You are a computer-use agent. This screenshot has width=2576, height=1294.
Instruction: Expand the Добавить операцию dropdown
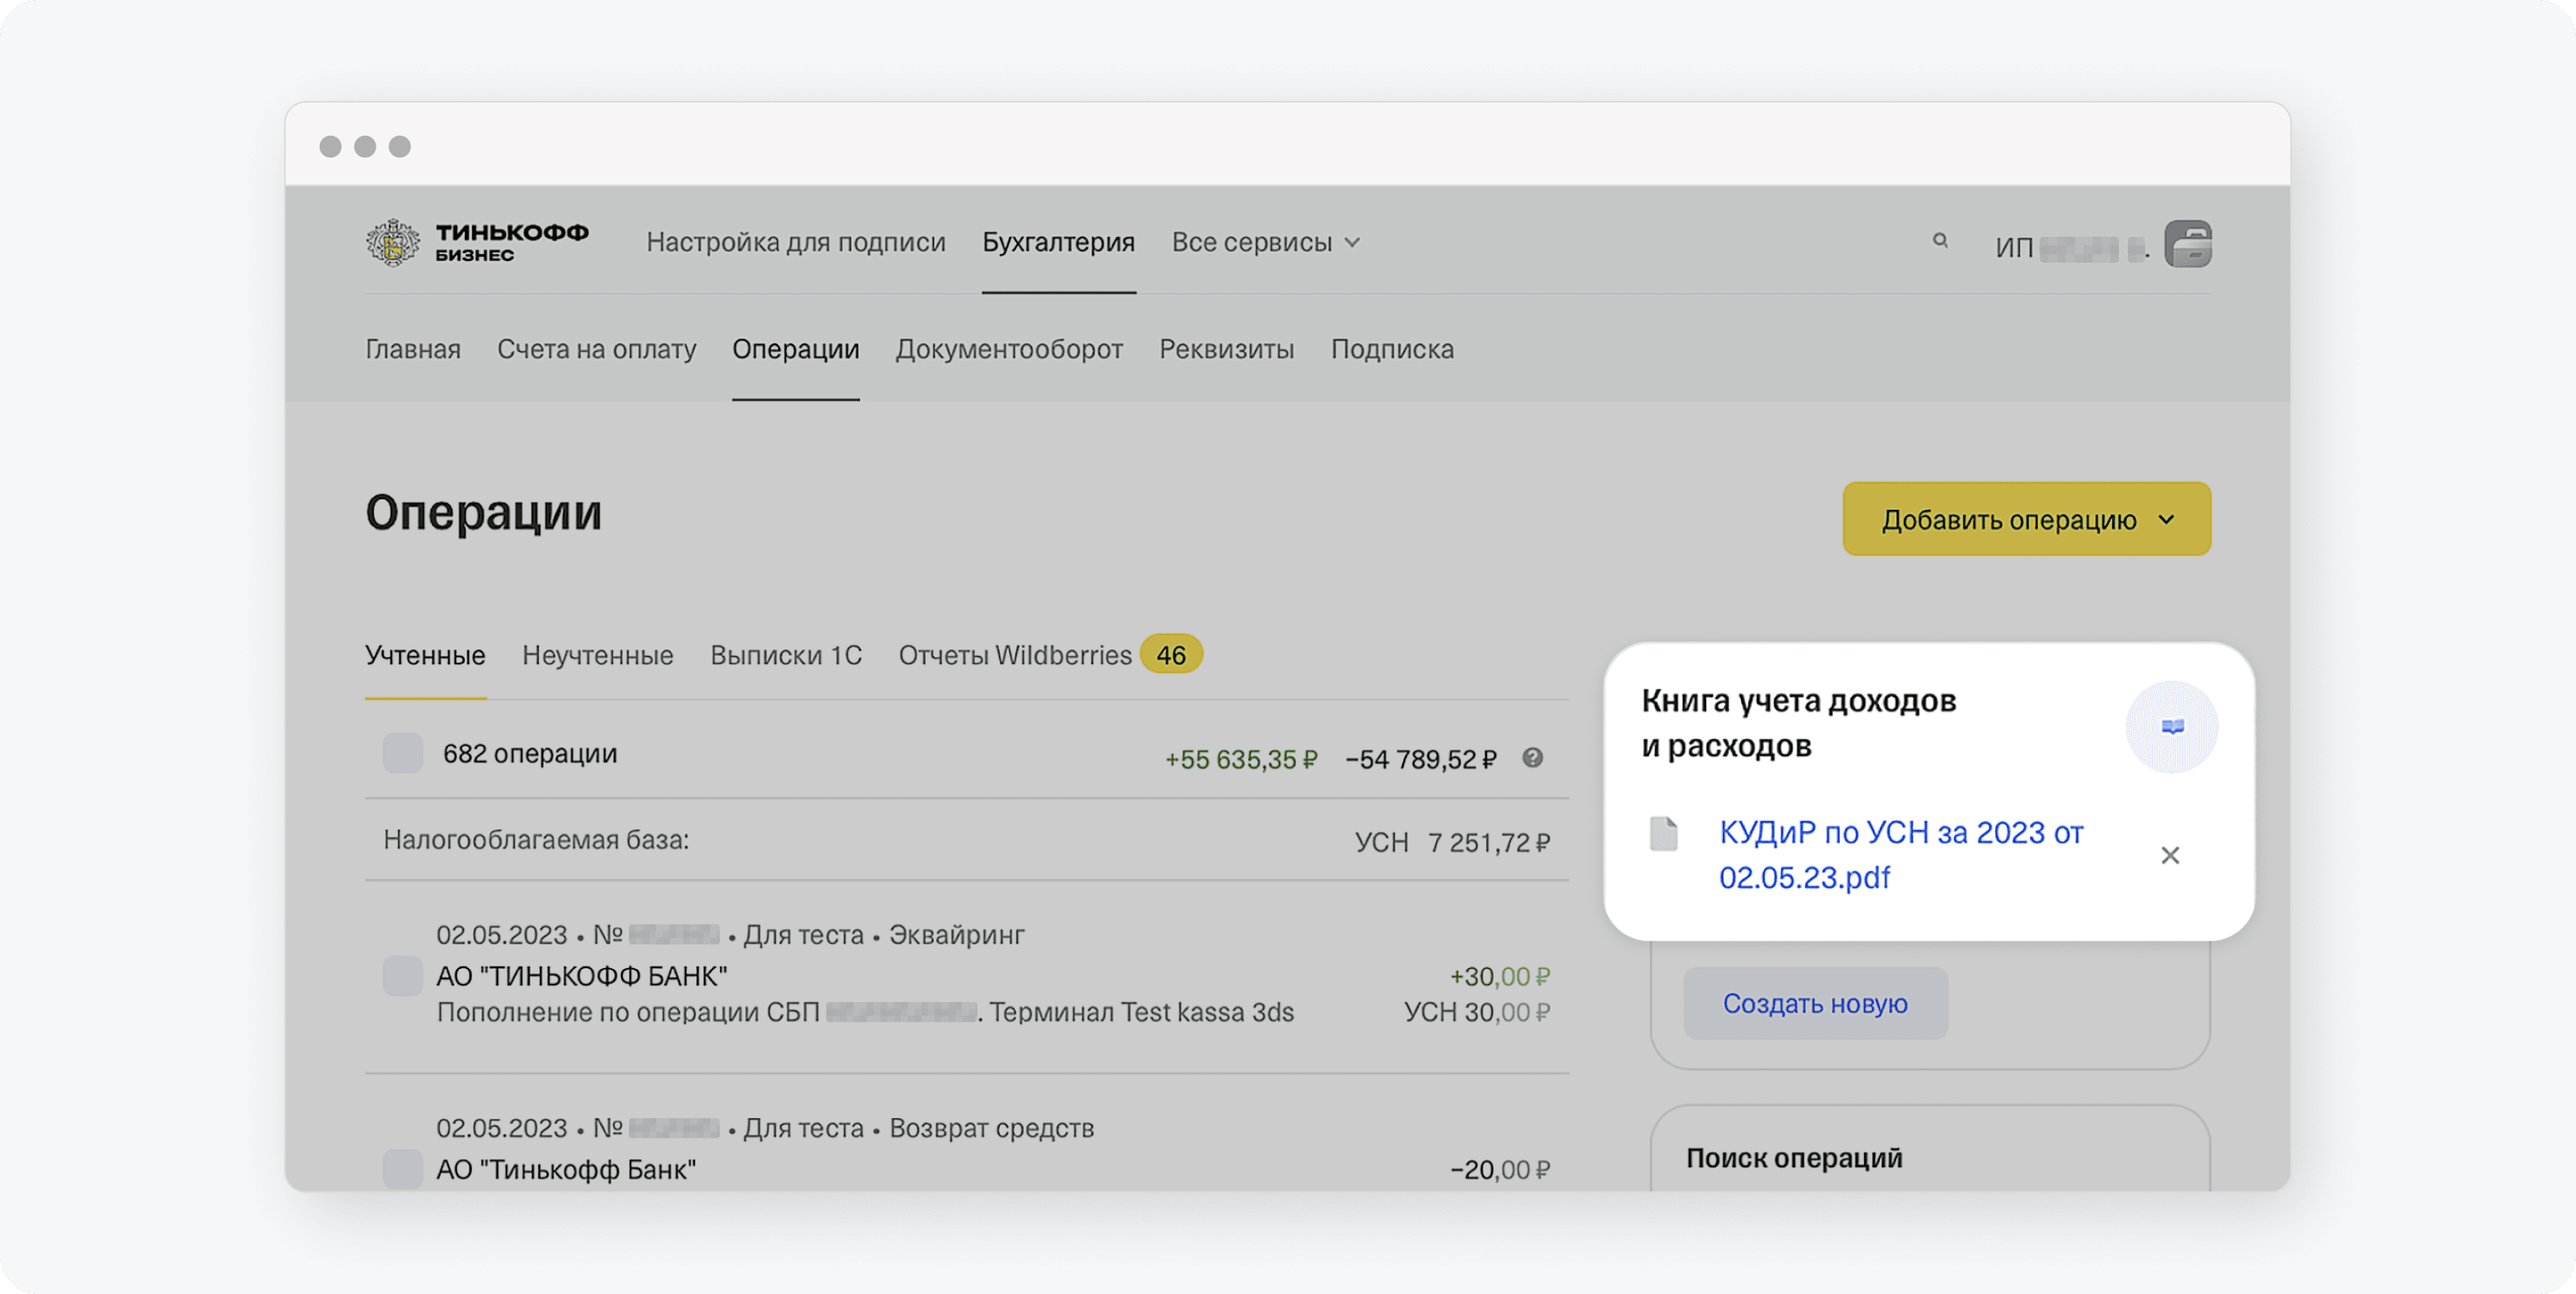coord(2026,519)
